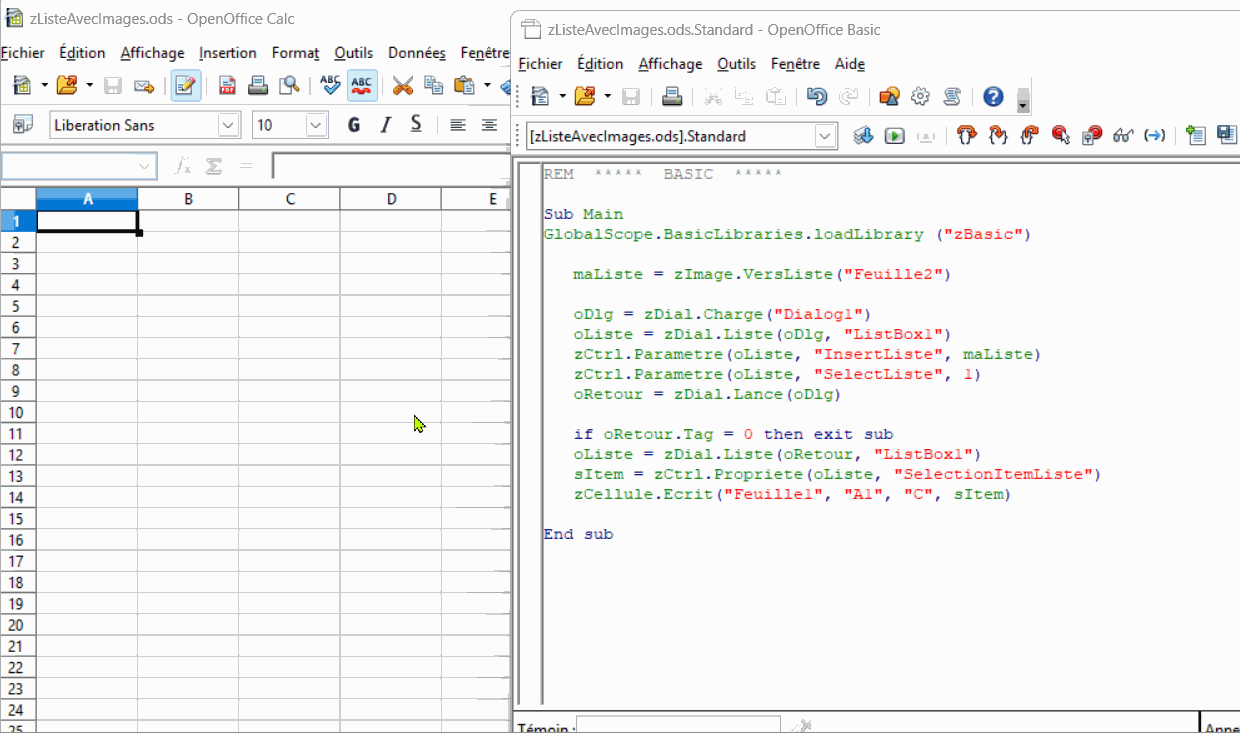Click the Compile icon in Basic toolbar
1240x733 pixels.
[863, 136]
